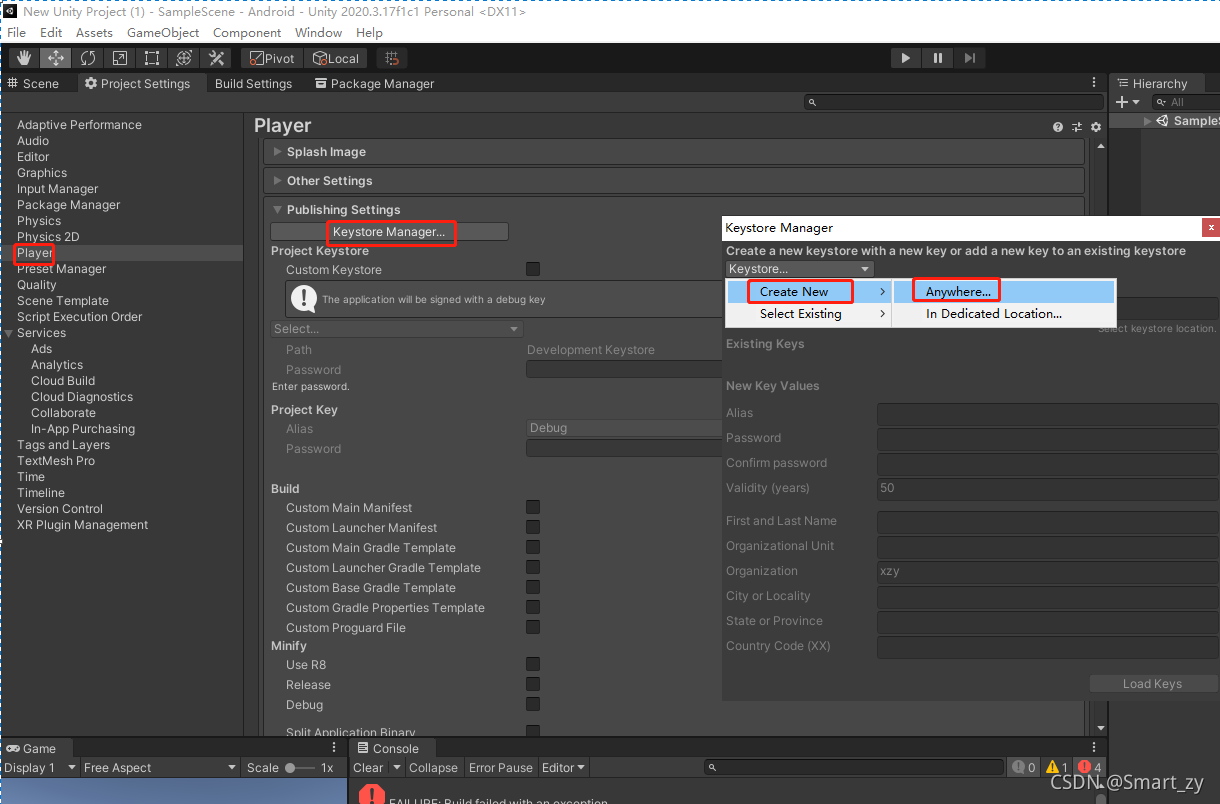The image size is (1220, 804).
Task: Tick the Use R8 checkbox
Action: 533,664
